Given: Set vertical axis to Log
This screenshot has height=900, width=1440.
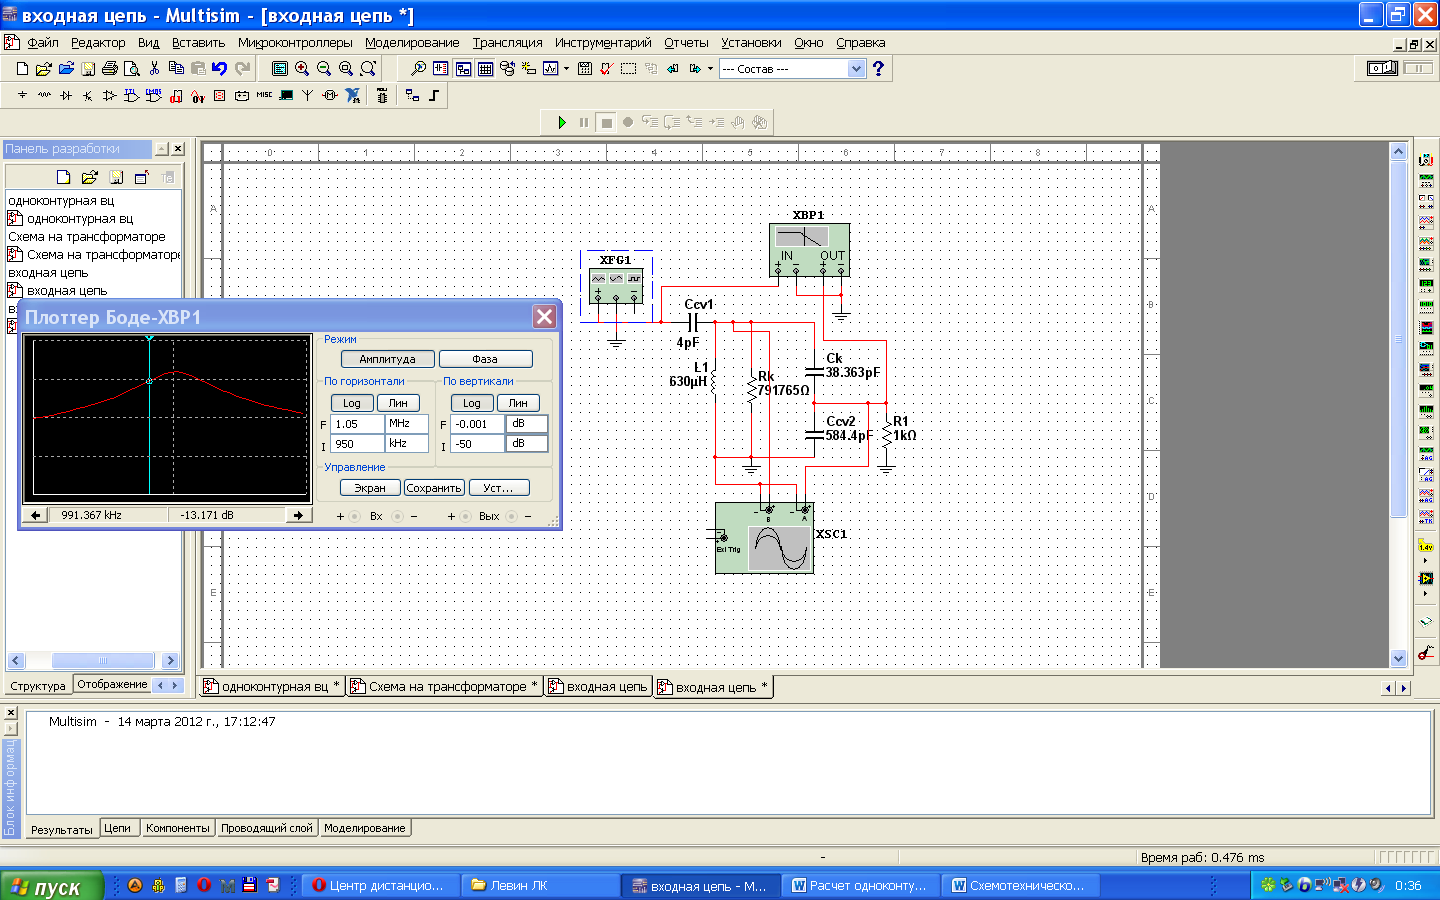Looking at the screenshot, I should (472, 403).
